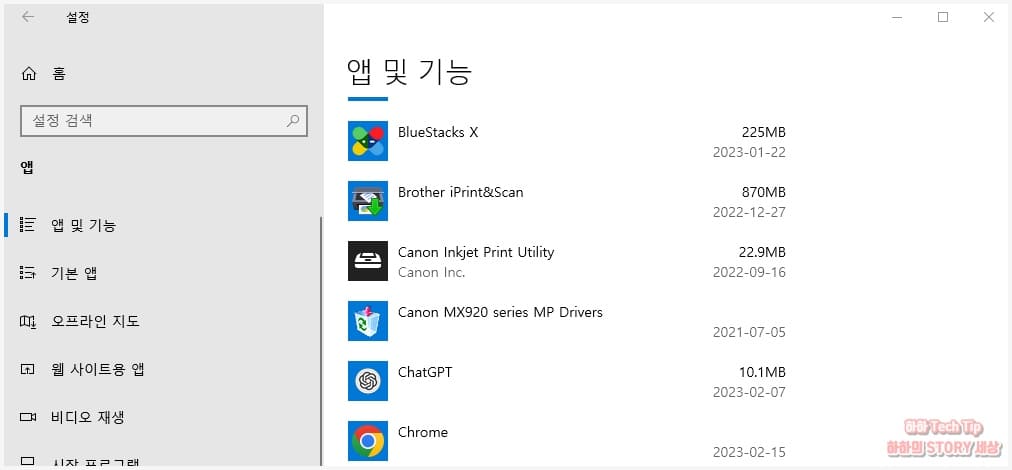Click install date 2023-02-15
Image resolution: width=1012 pixels, height=470 pixels.
(749, 453)
